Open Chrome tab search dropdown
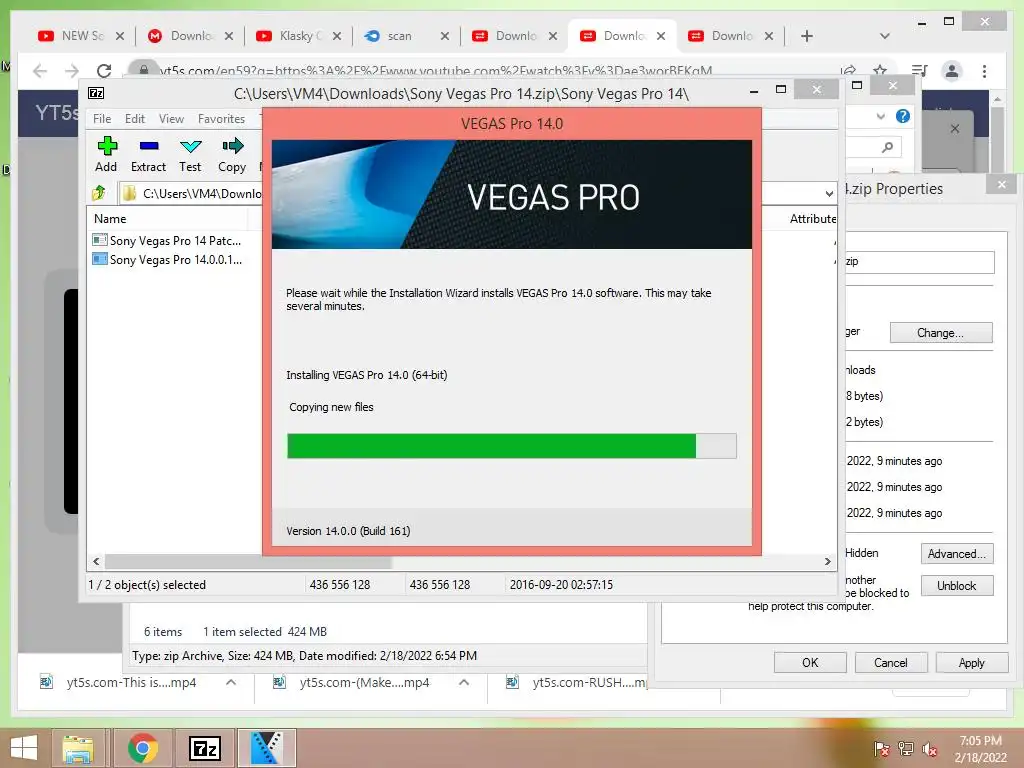 (884, 36)
